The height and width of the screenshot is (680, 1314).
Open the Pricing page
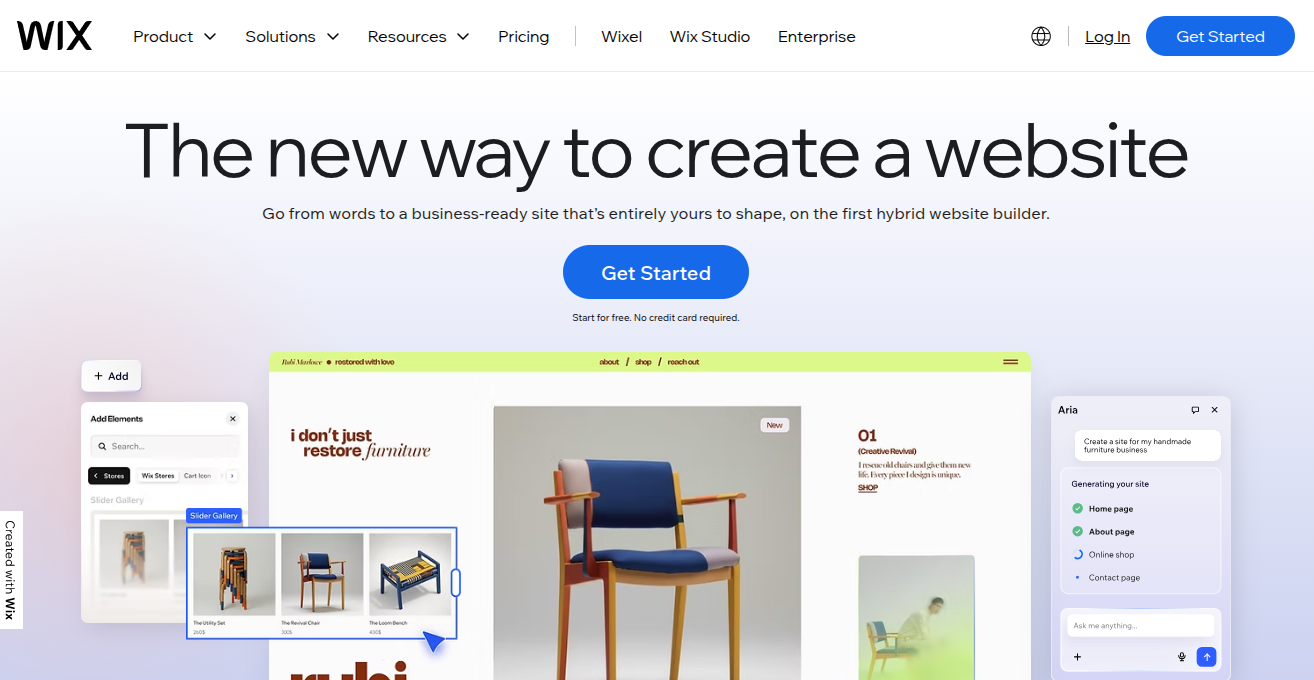pyautogui.click(x=524, y=36)
